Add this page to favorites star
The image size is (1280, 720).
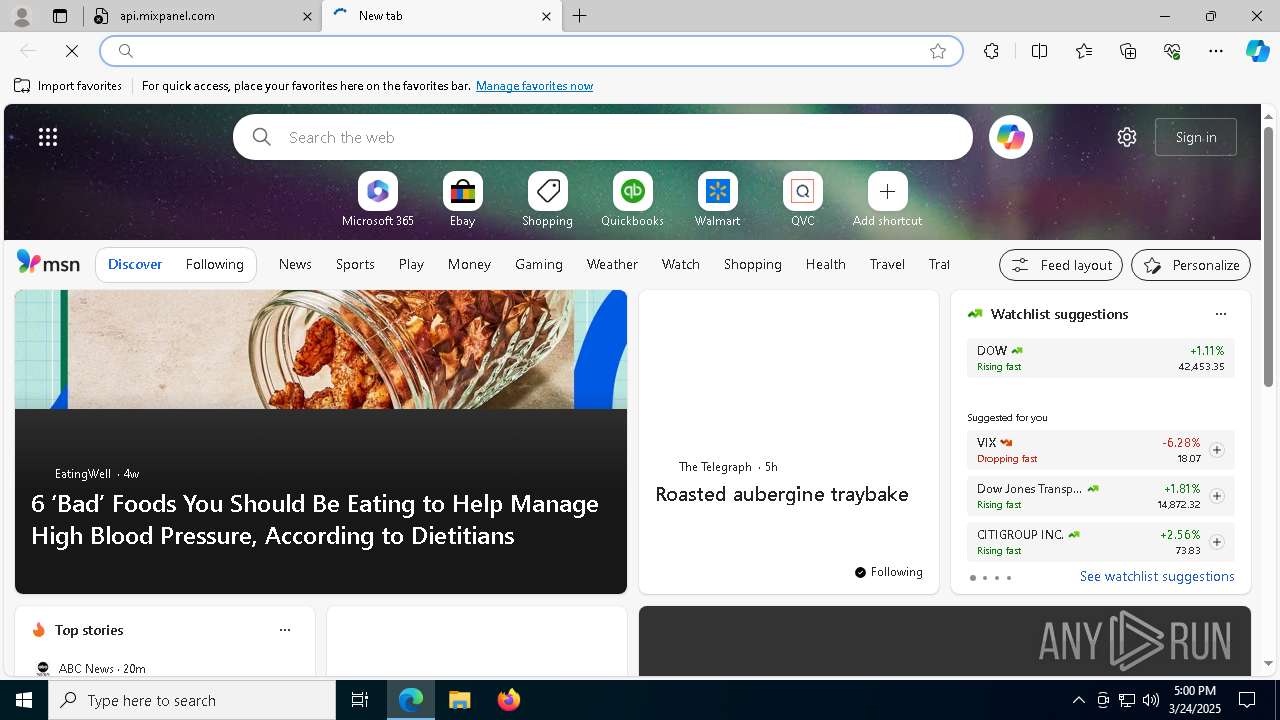938,51
